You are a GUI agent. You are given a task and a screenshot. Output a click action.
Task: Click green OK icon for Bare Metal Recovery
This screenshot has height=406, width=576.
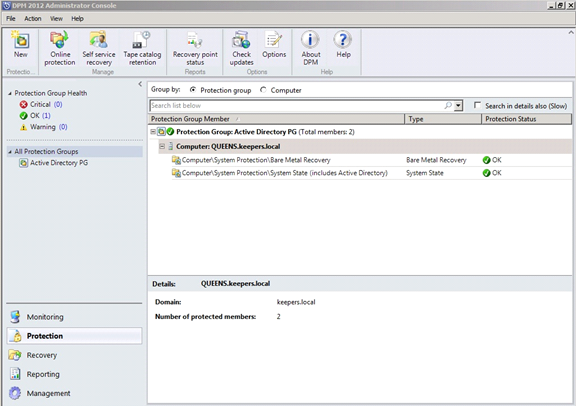point(486,160)
